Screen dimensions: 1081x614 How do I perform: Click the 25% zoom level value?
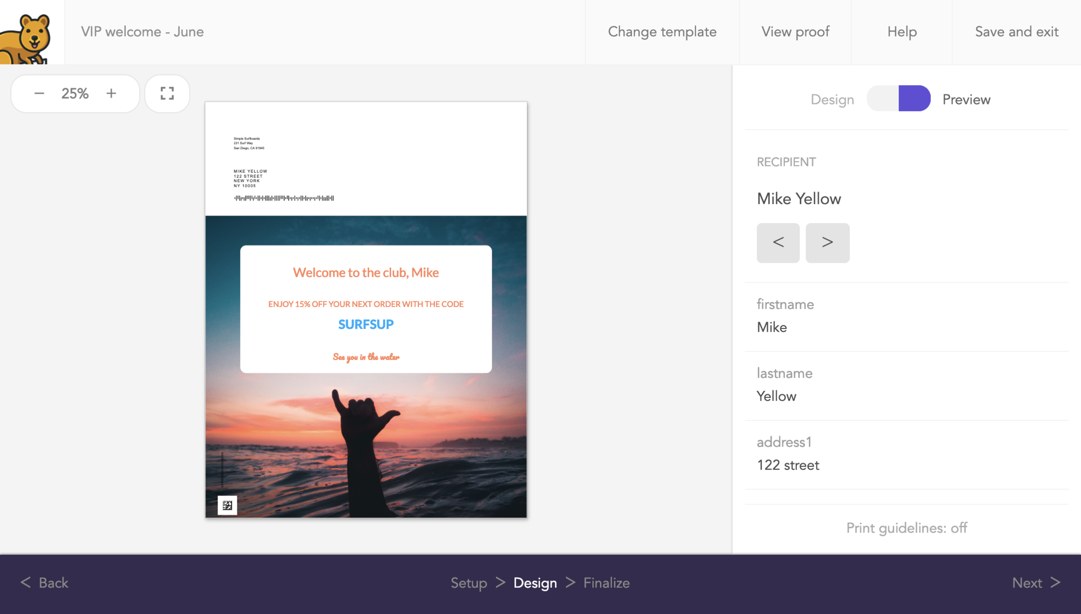(x=75, y=94)
